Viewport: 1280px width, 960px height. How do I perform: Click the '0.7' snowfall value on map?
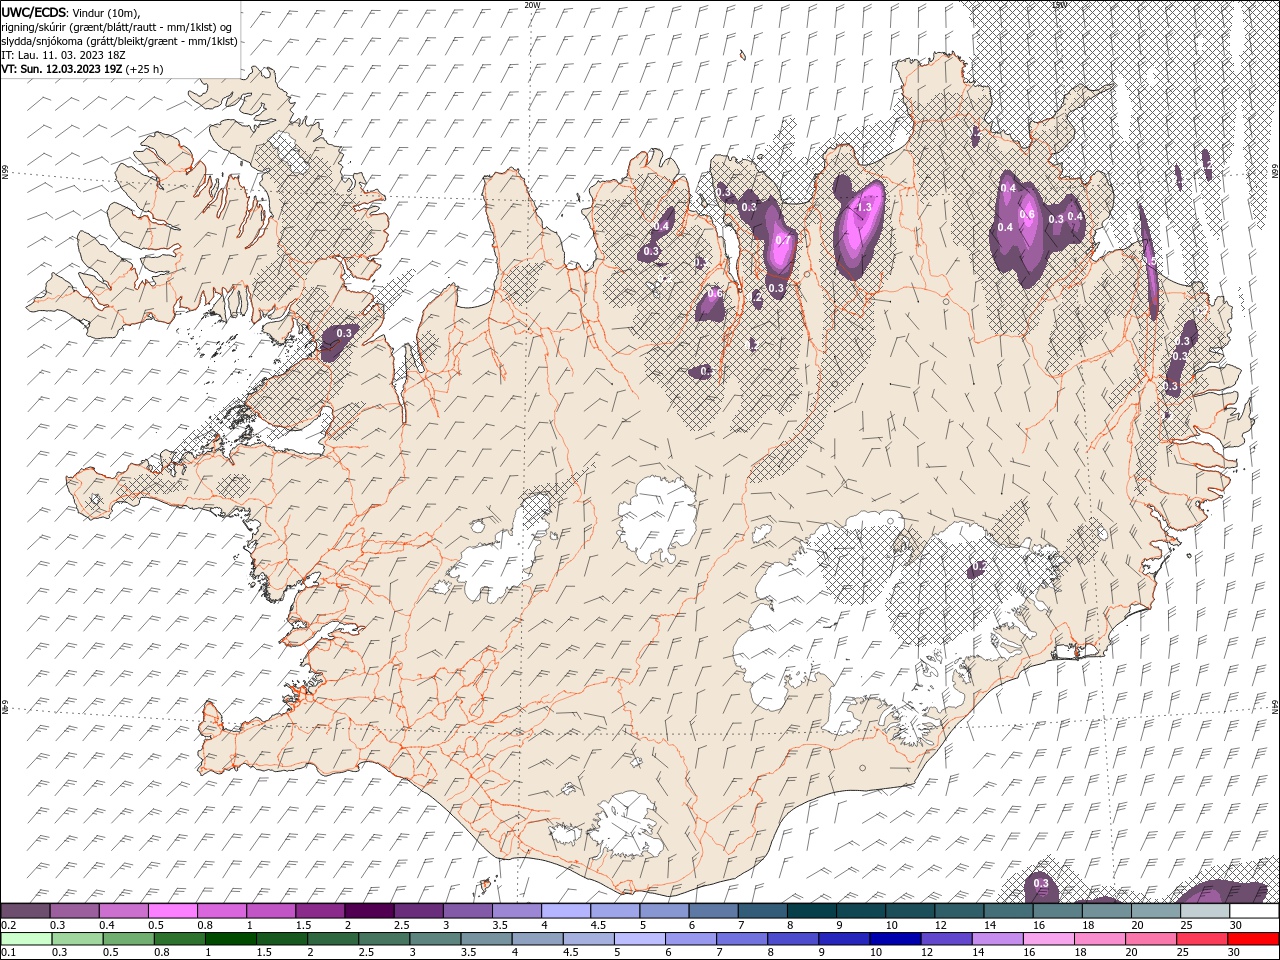(x=783, y=240)
